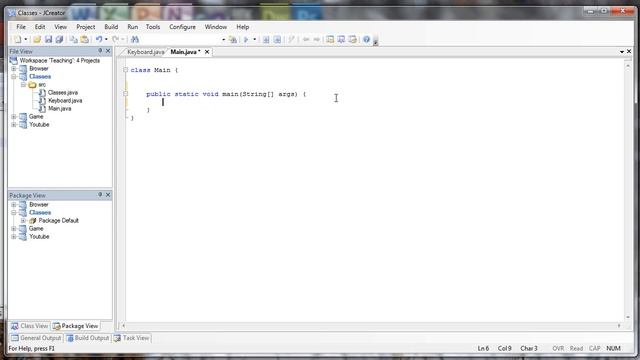The height and width of the screenshot is (360, 640).
Task: Click the status bar Ln 6 indicator
Action: [483, 349]
